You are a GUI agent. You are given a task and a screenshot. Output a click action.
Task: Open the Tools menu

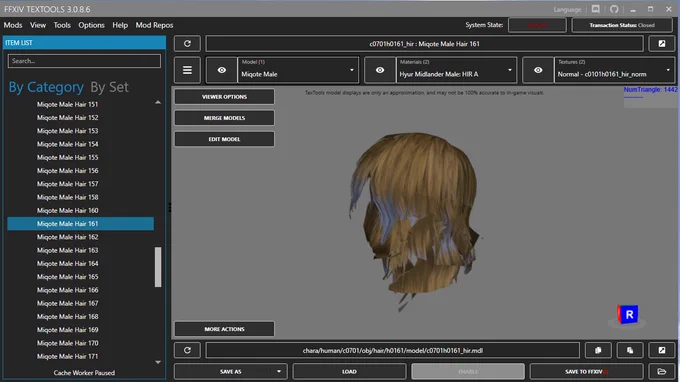point(62,25)
